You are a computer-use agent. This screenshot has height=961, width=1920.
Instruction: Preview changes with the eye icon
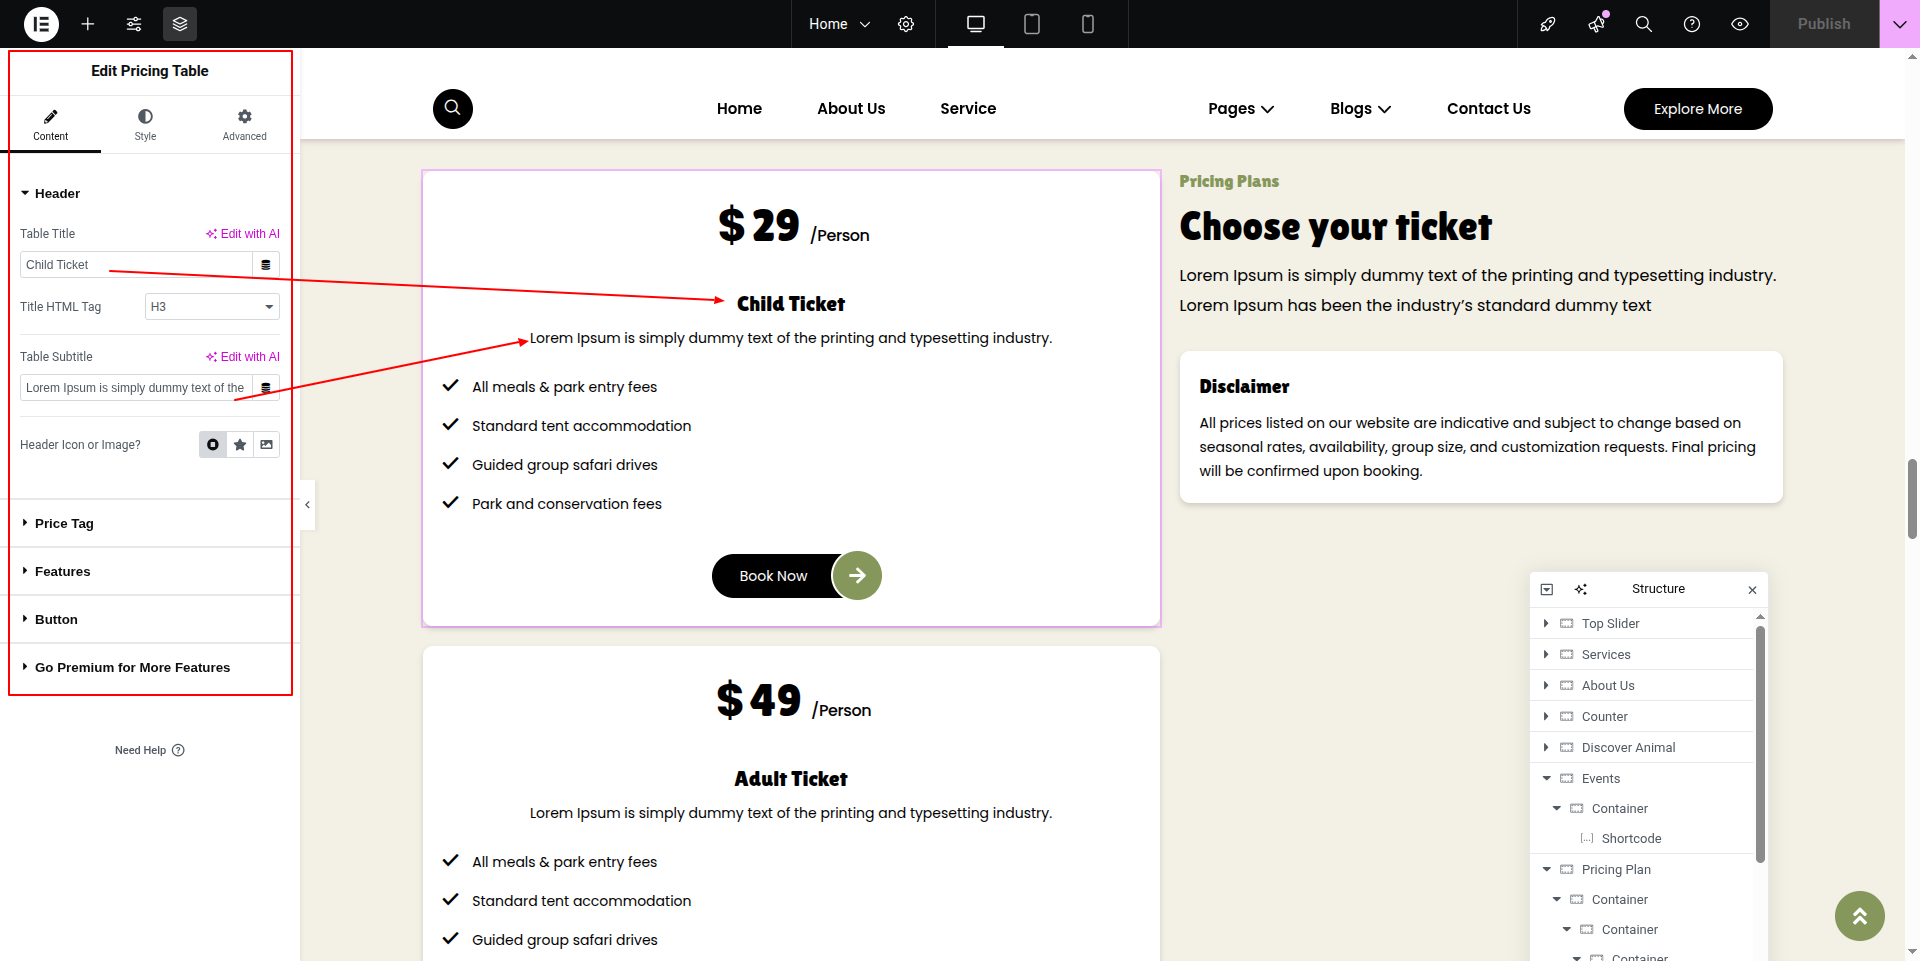1740,24
